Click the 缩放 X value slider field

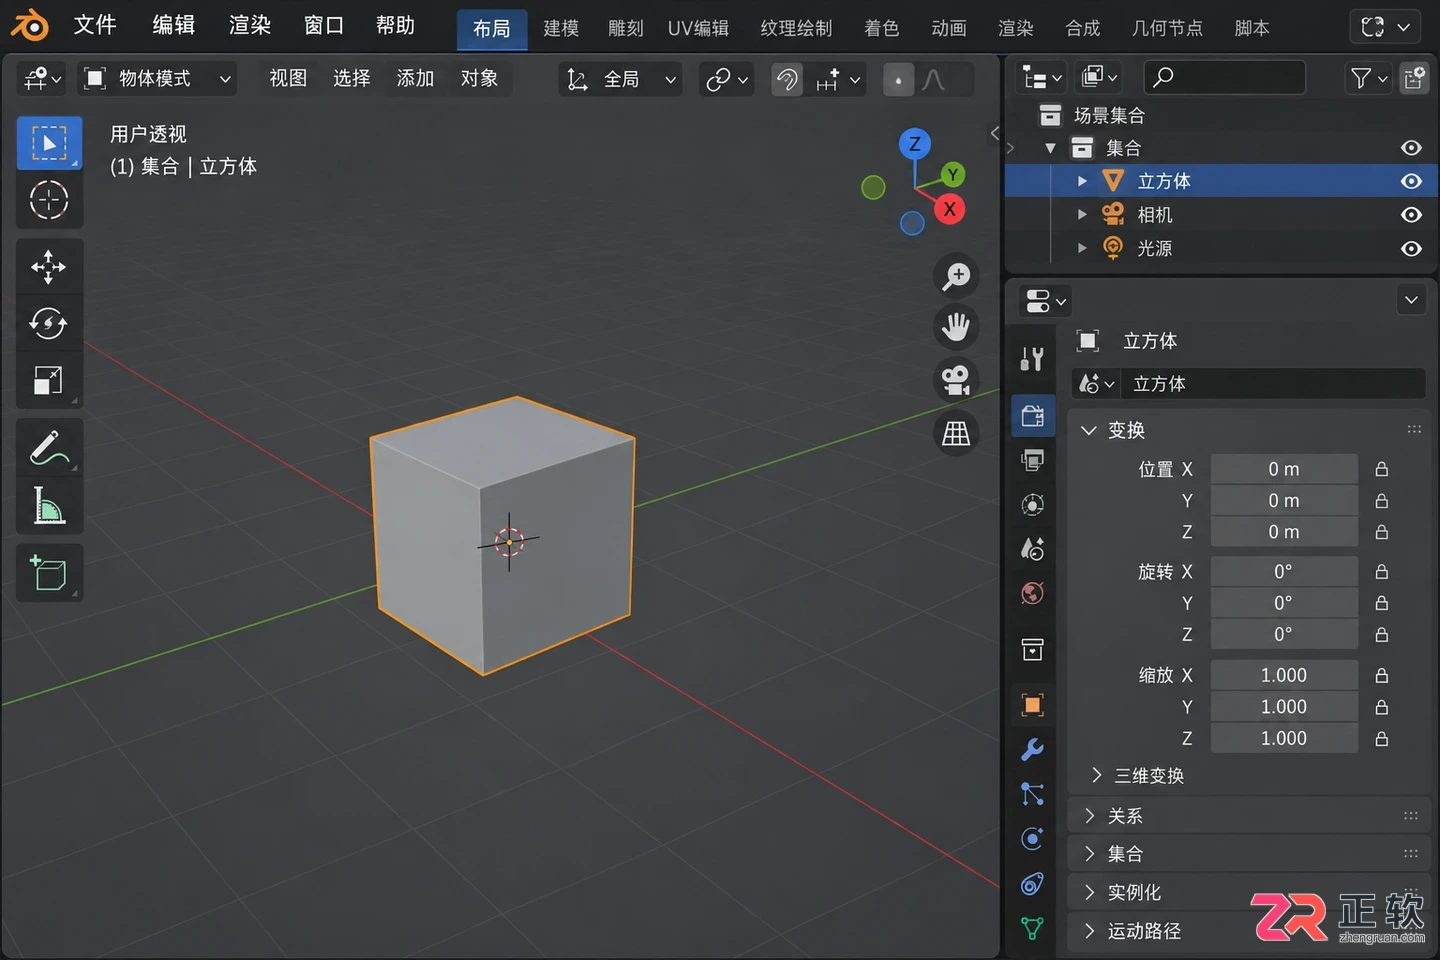click(1284, 675)
